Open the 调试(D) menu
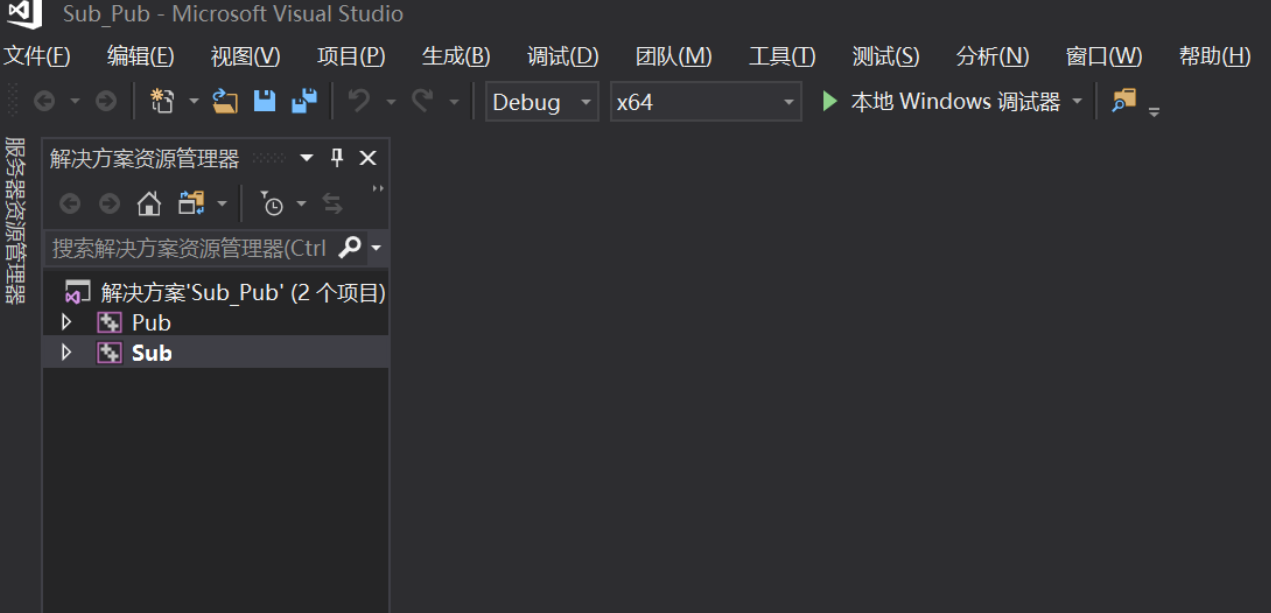Viewport: 1271px width, 613px height. point(563,56)
